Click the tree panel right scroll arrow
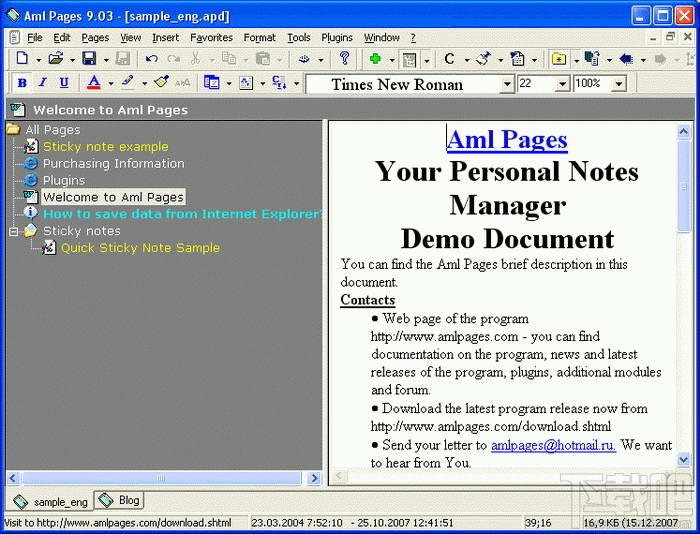This screenshot has height=534, width=700. pos(315,478)
